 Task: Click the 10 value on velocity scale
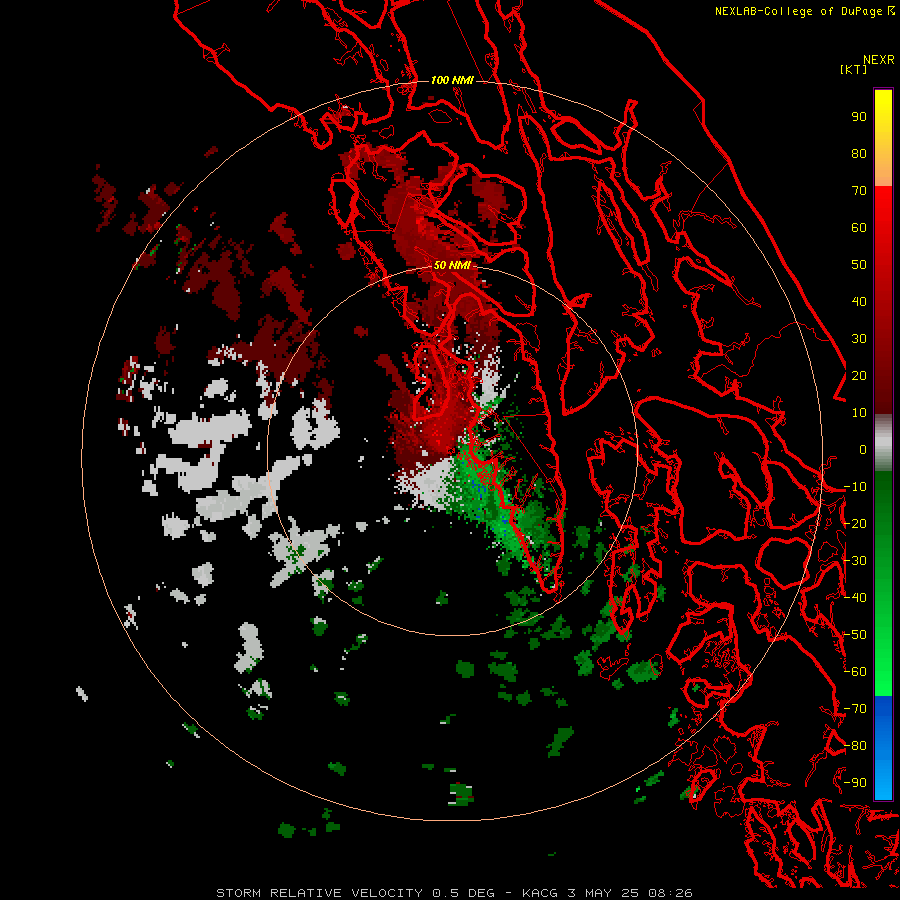[x=859, y=413]
